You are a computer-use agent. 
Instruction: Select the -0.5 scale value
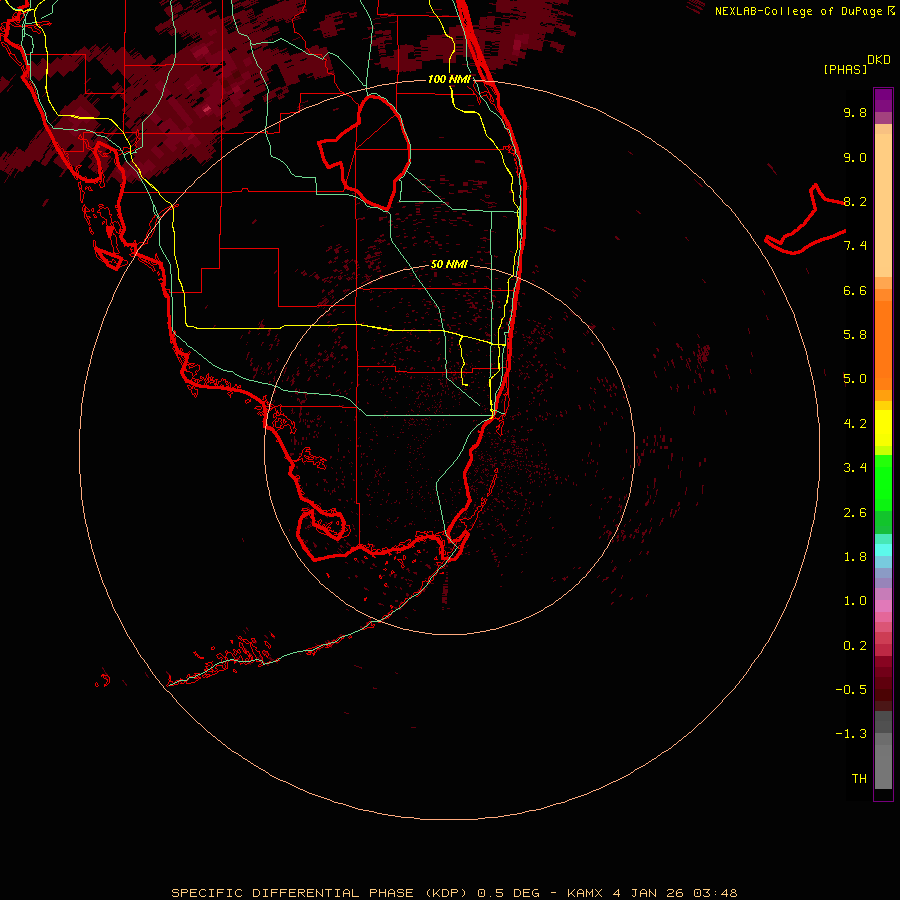pyautogui.click(x=851, y=690)
